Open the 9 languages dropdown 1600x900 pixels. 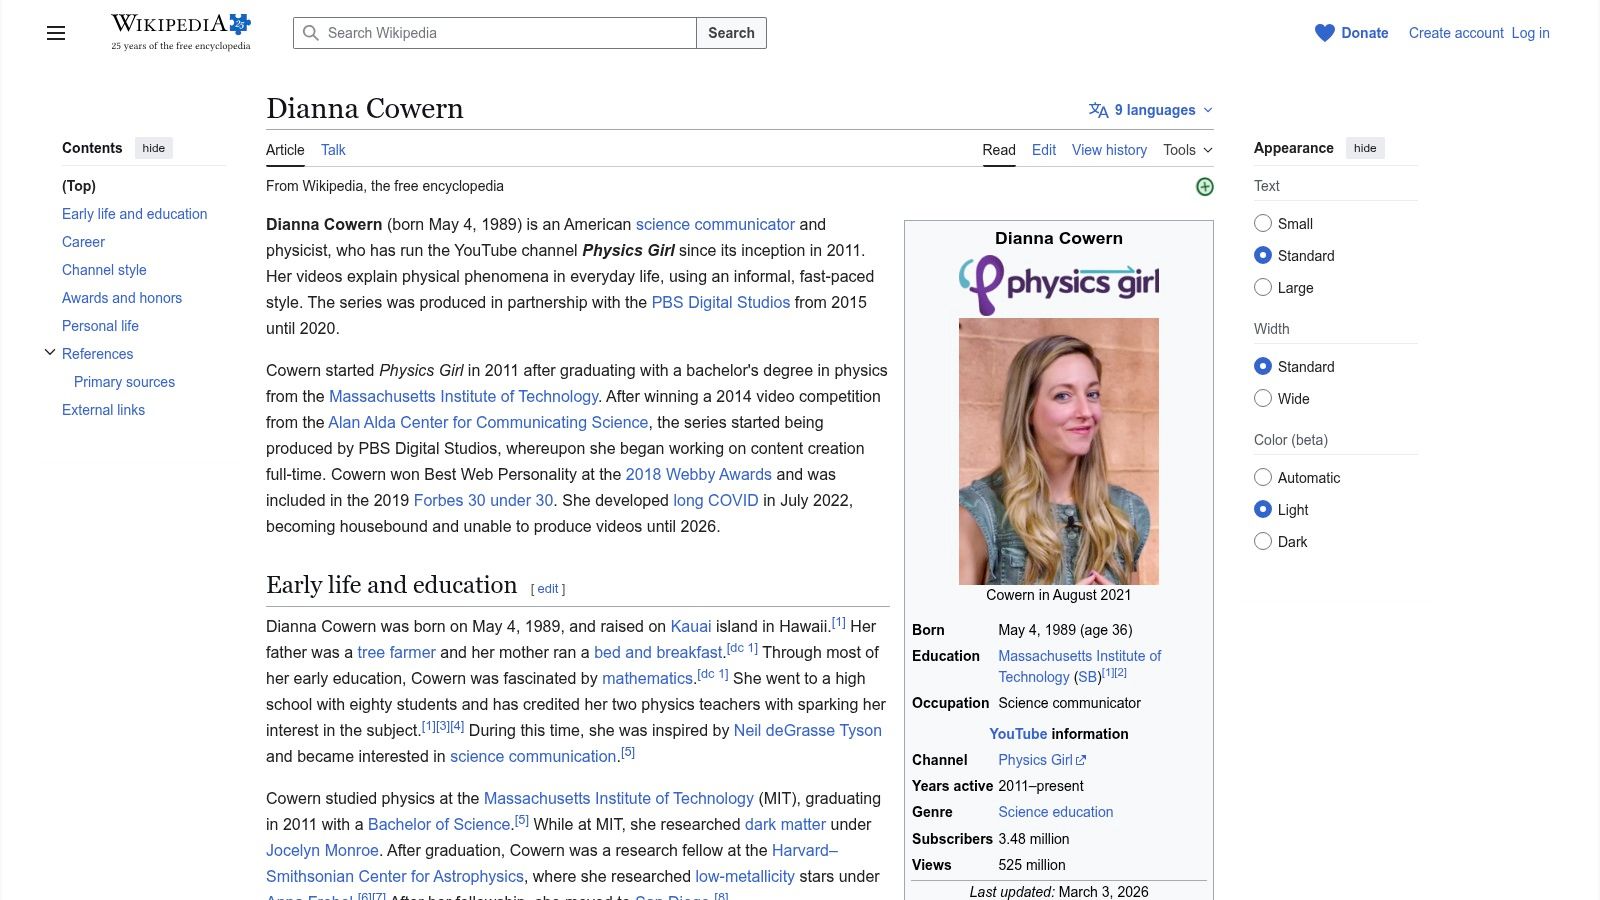1151,110
